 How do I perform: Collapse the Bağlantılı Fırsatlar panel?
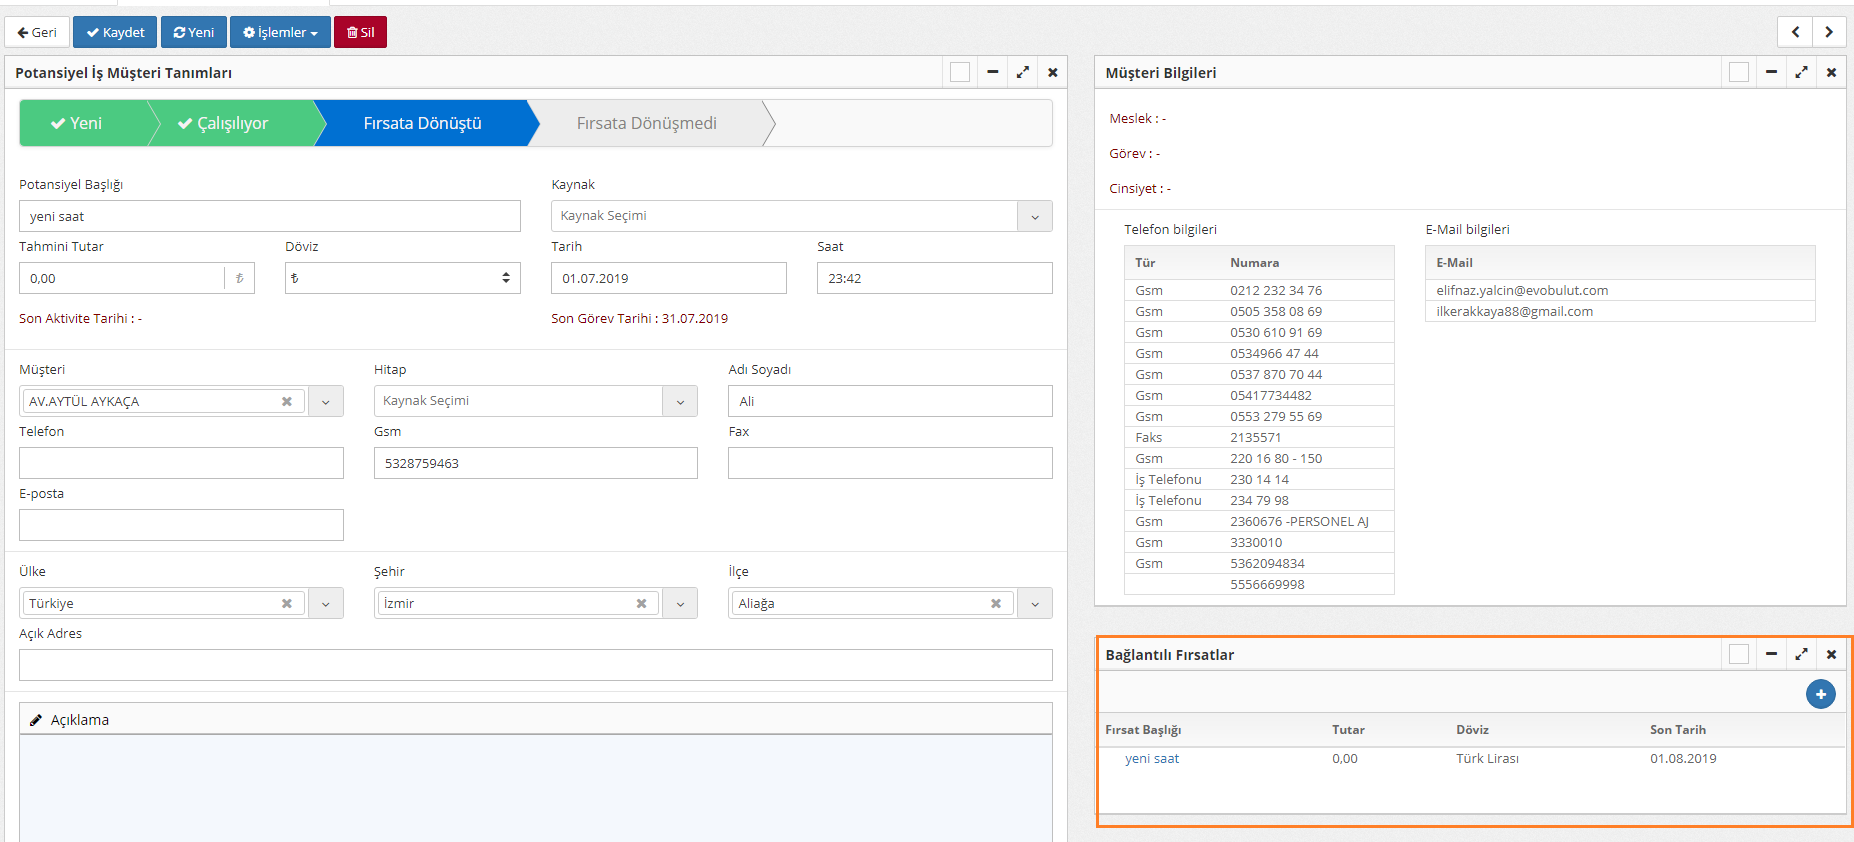tap(1771, 654)
